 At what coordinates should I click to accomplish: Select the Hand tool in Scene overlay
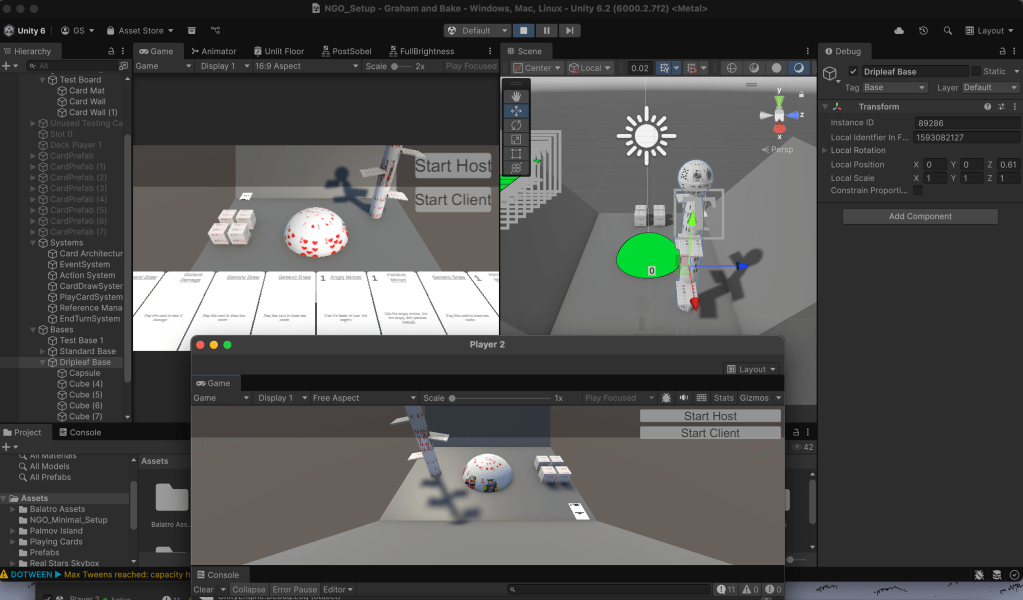516,96
